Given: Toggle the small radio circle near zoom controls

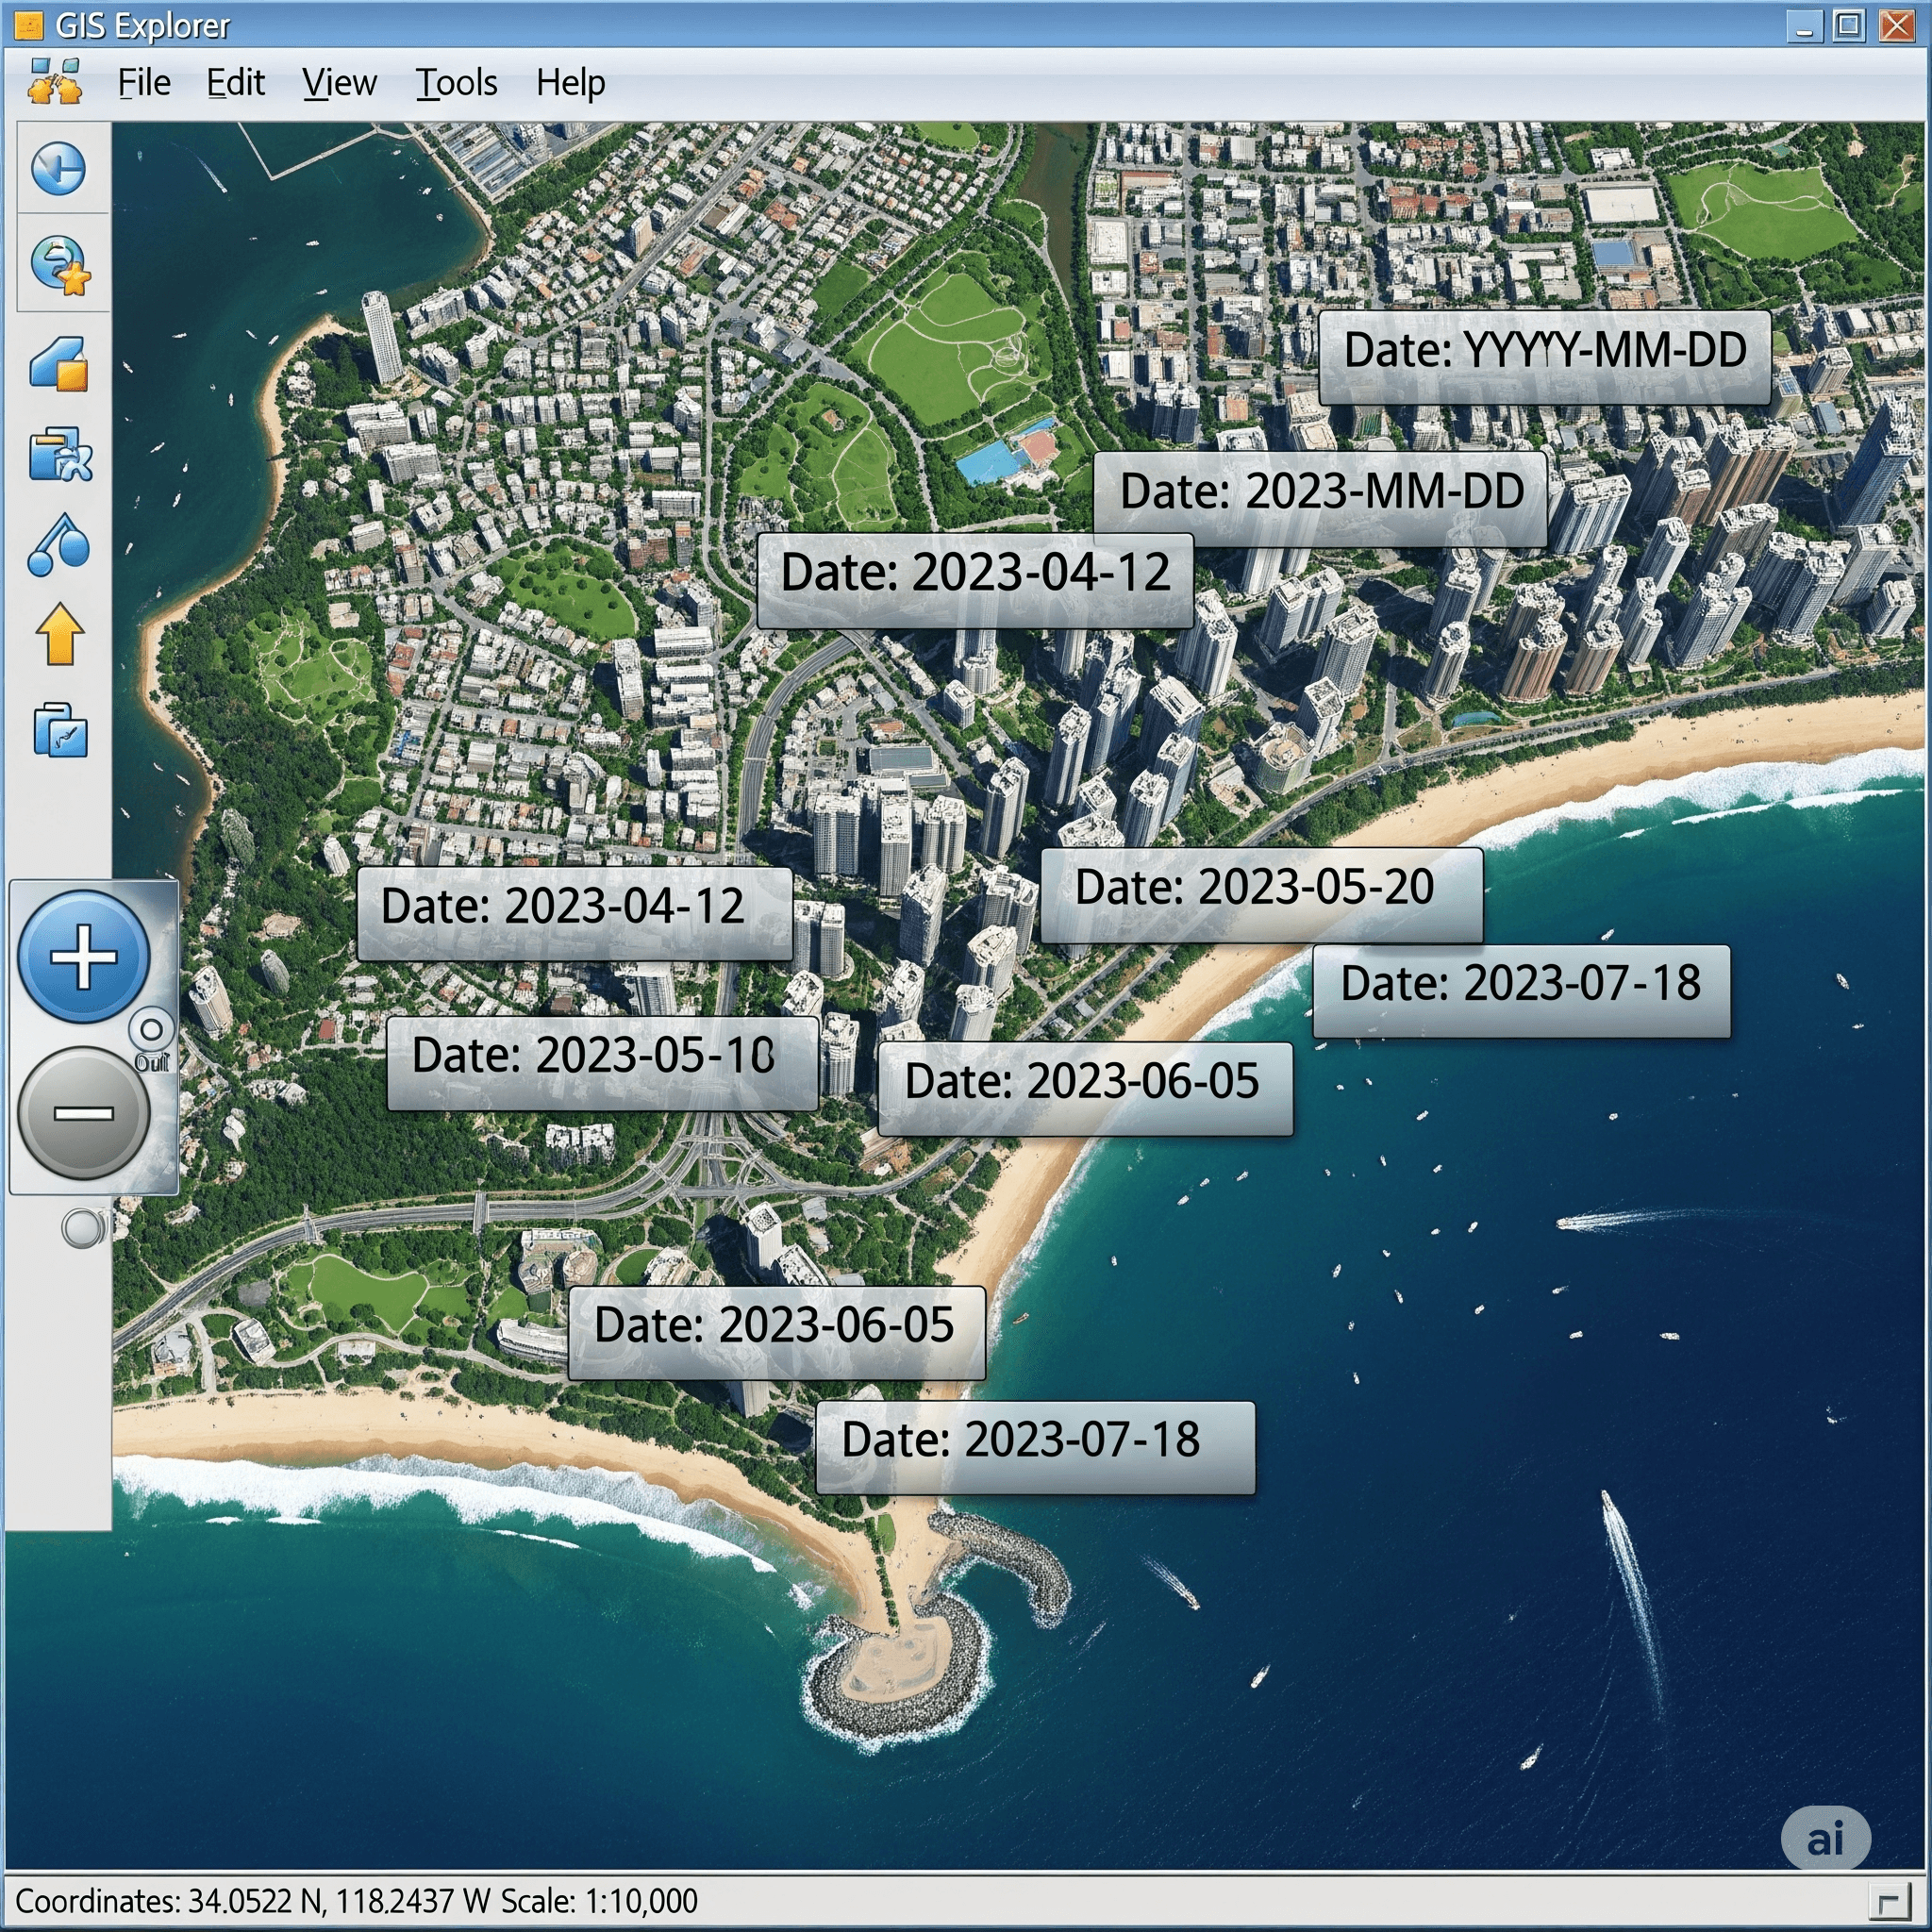Looking at the screenshot, I should click(151, 1029).
